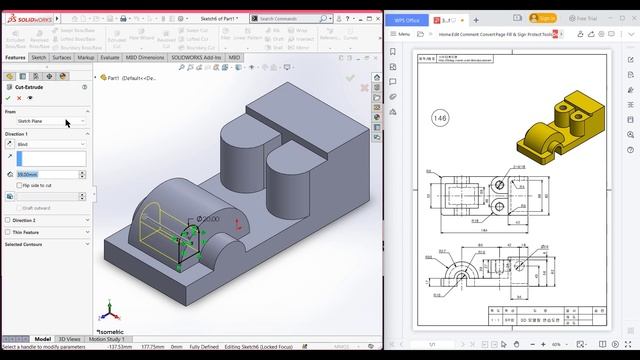Cancel the Cut-Extrude with the red X
The image size is (640, 360).
point(19,98)
